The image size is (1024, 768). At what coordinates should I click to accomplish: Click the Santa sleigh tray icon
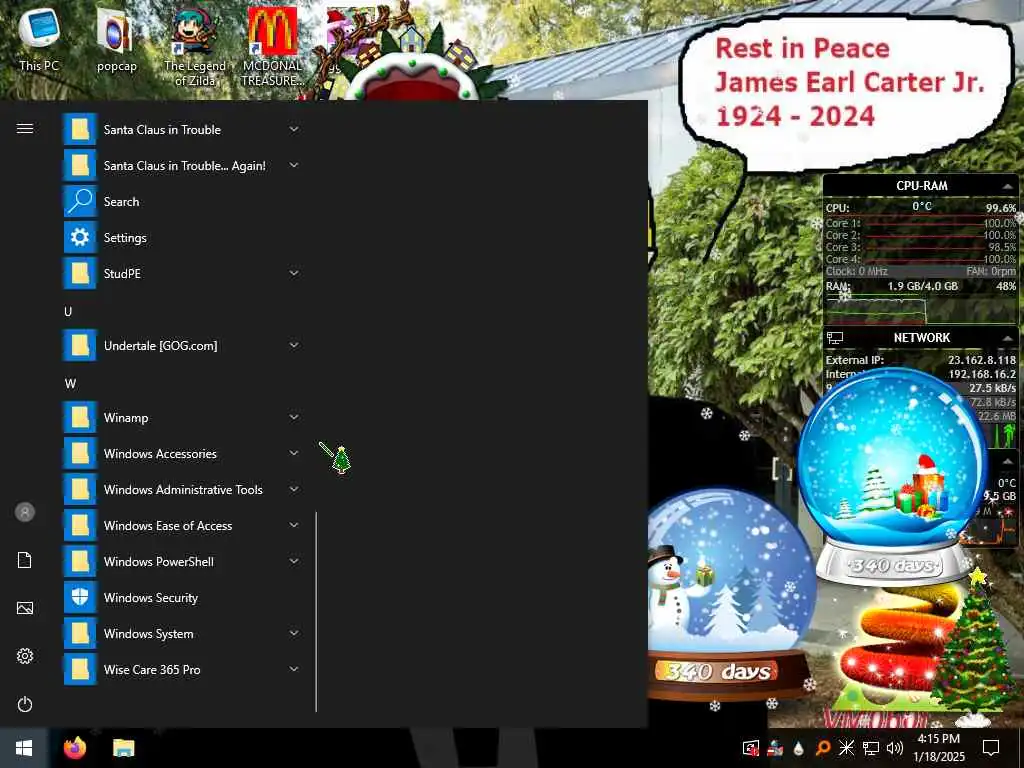775,748
